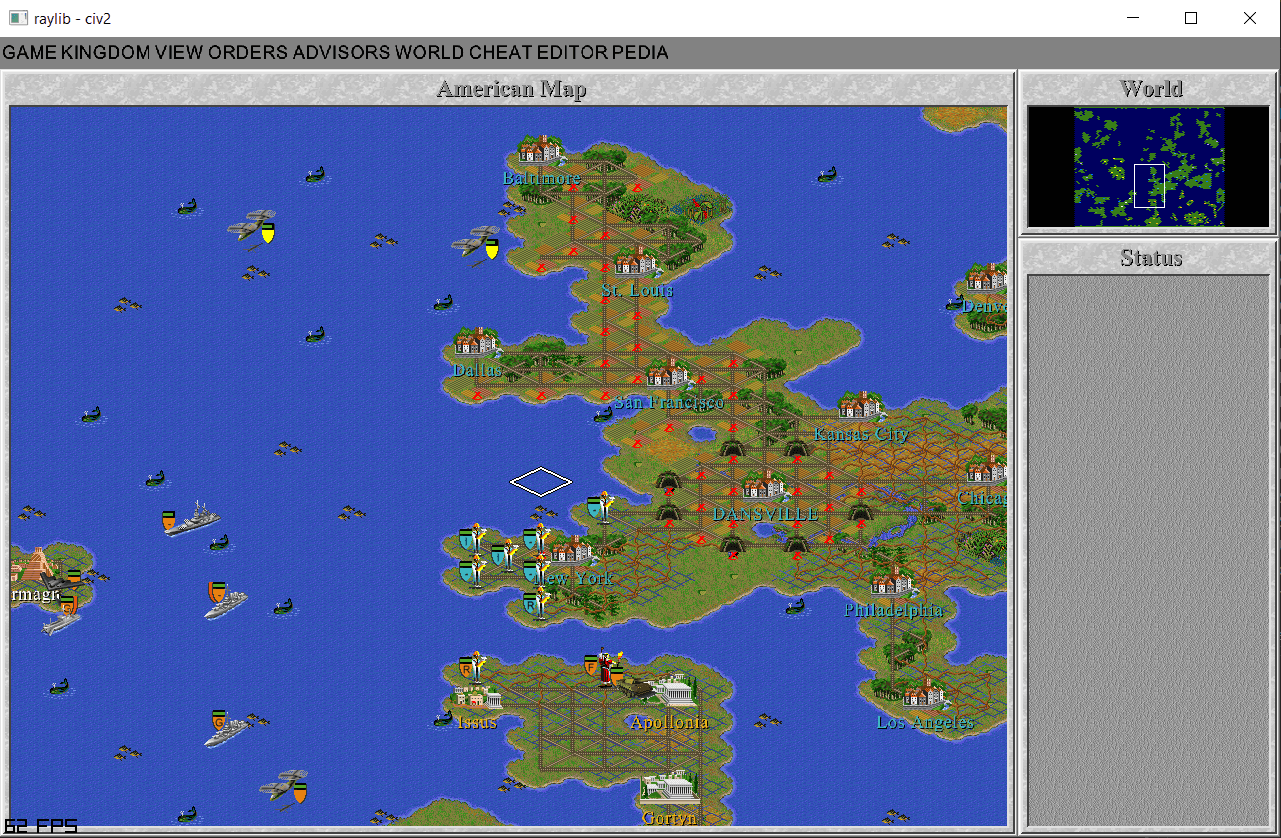
Task: Open the CHEAT menu
Action: coord(500,53)
